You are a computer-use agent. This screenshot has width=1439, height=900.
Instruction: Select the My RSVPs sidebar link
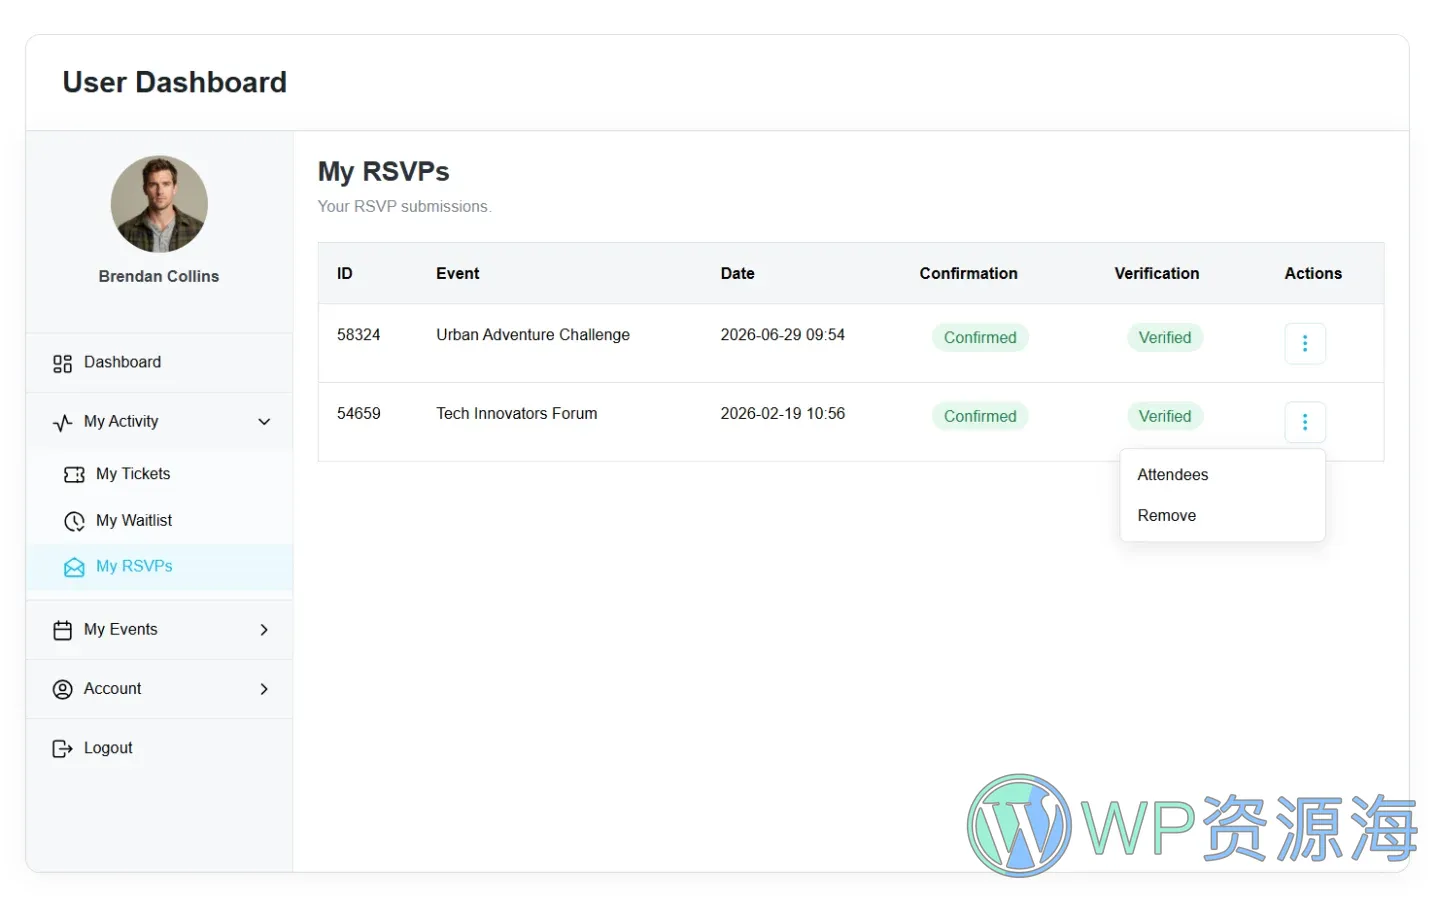pyautogui.click(x=159, y=567)
